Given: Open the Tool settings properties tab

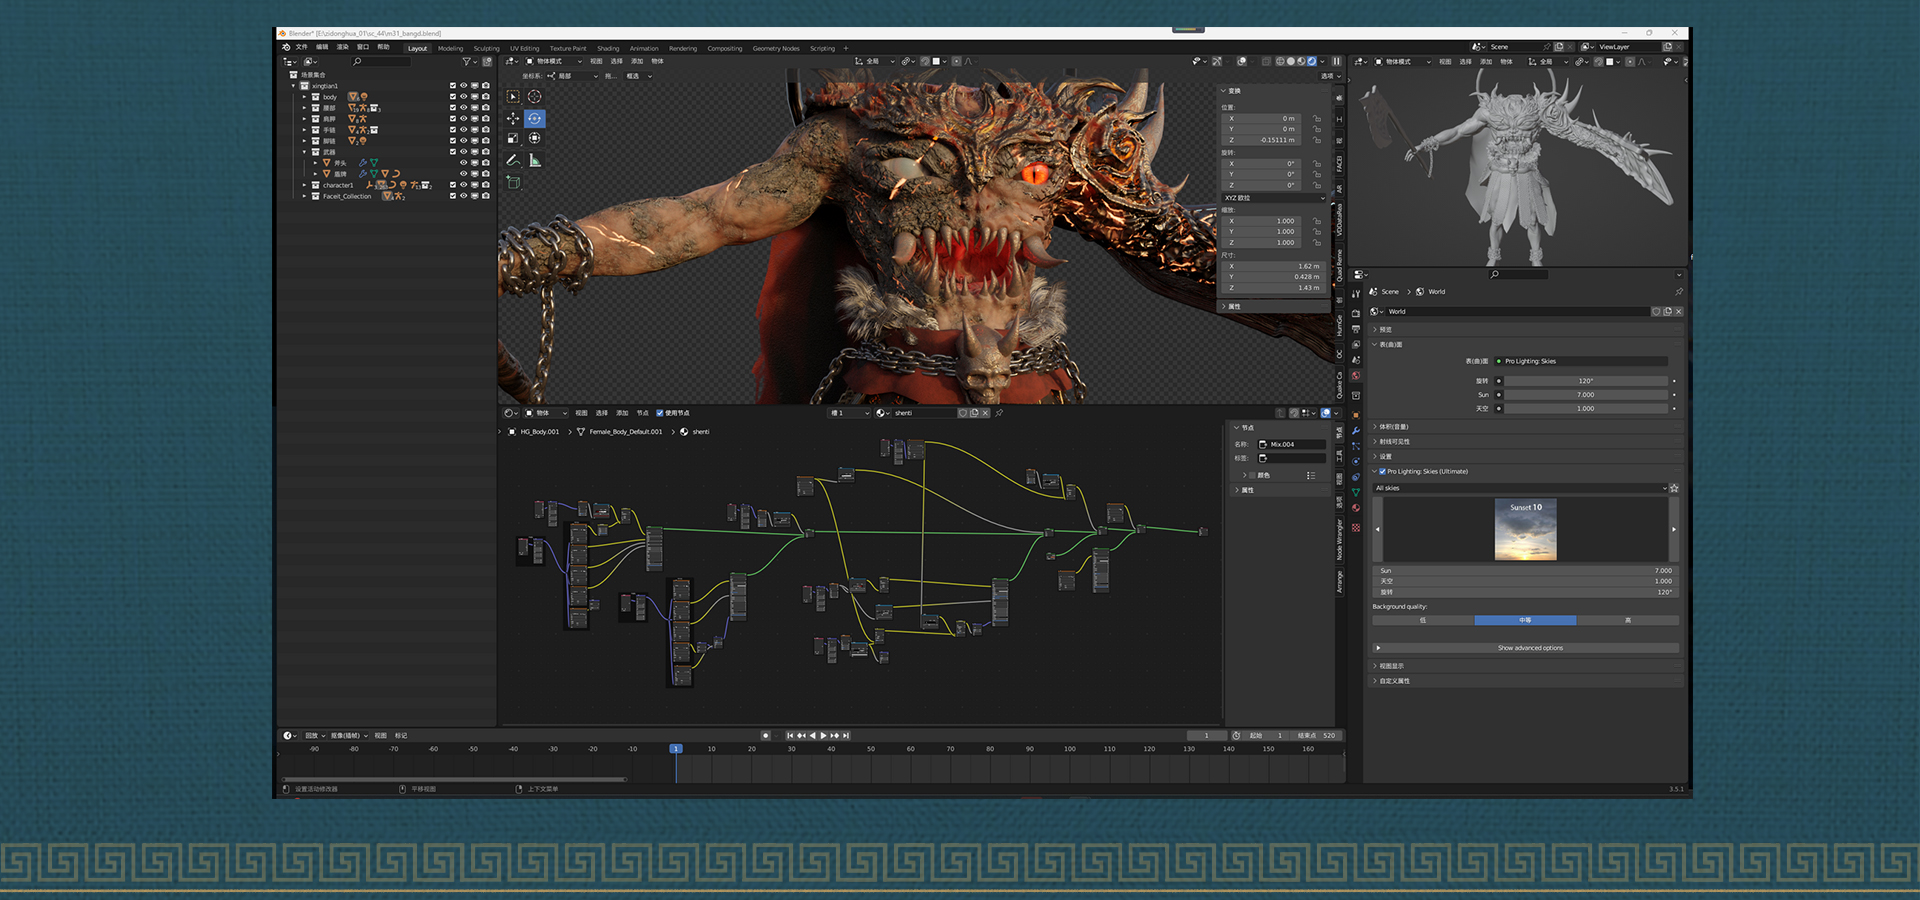Looking at the screenshot, I should [1356, 294].
